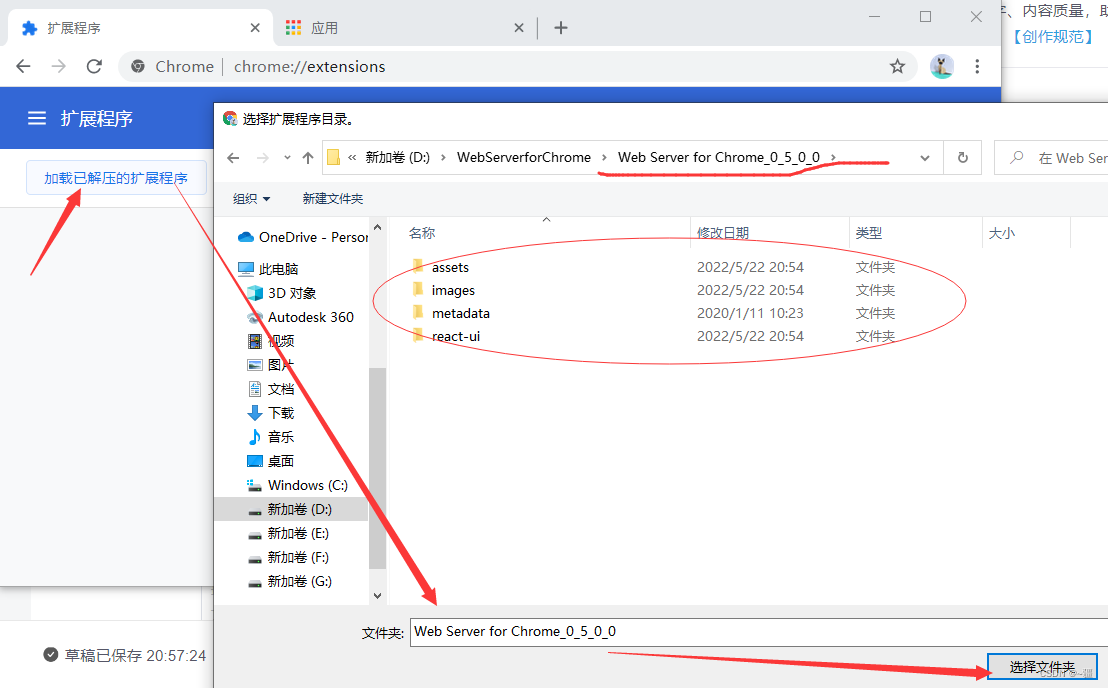Screen dimensions: 1108x688
Task: Select 文档 folder in sidebar
Action: pyautogui.click(x=271, y=389)
